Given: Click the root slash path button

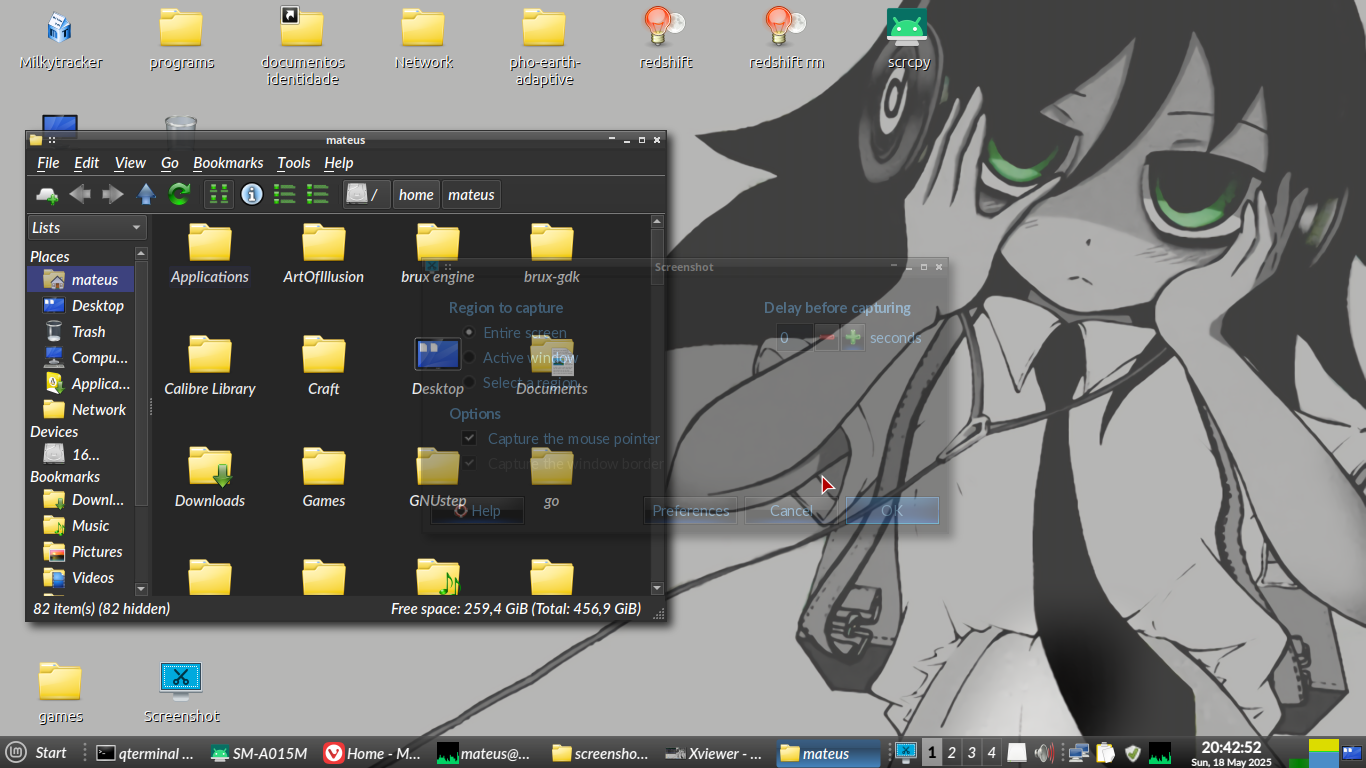Looking at the screenshot, I should coord(366,194).
